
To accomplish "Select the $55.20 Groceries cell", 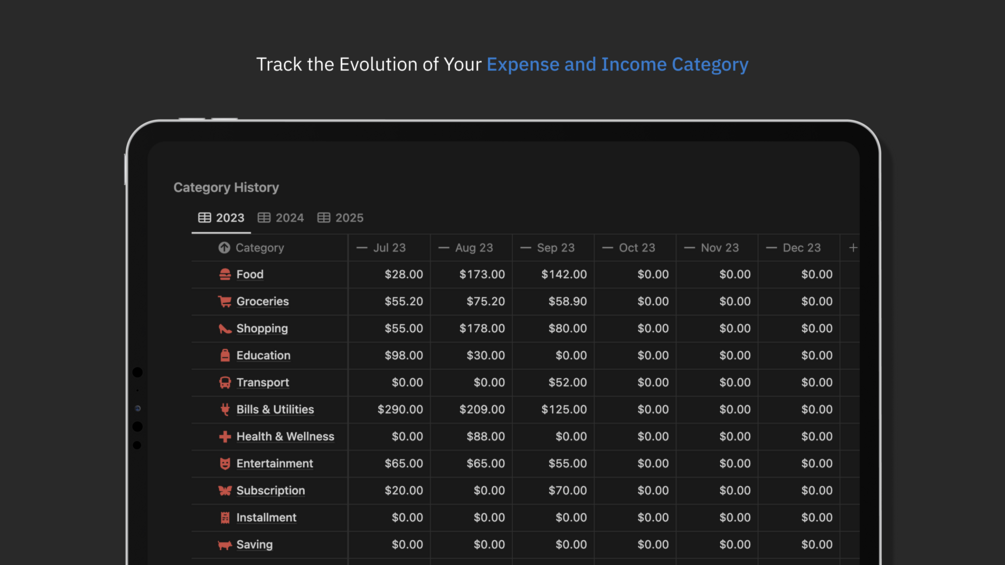I will pyautogui.click(x=389, y=301).
